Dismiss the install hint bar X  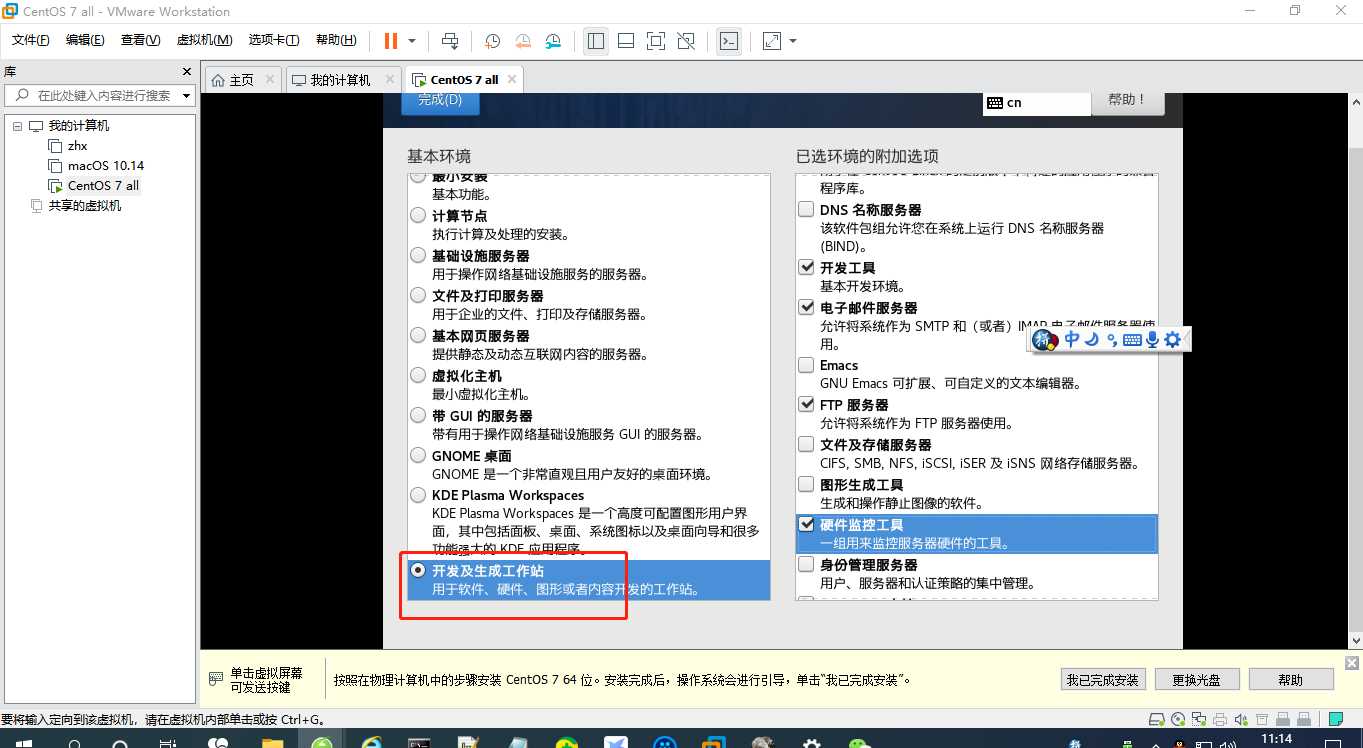tap(1352, 662)
